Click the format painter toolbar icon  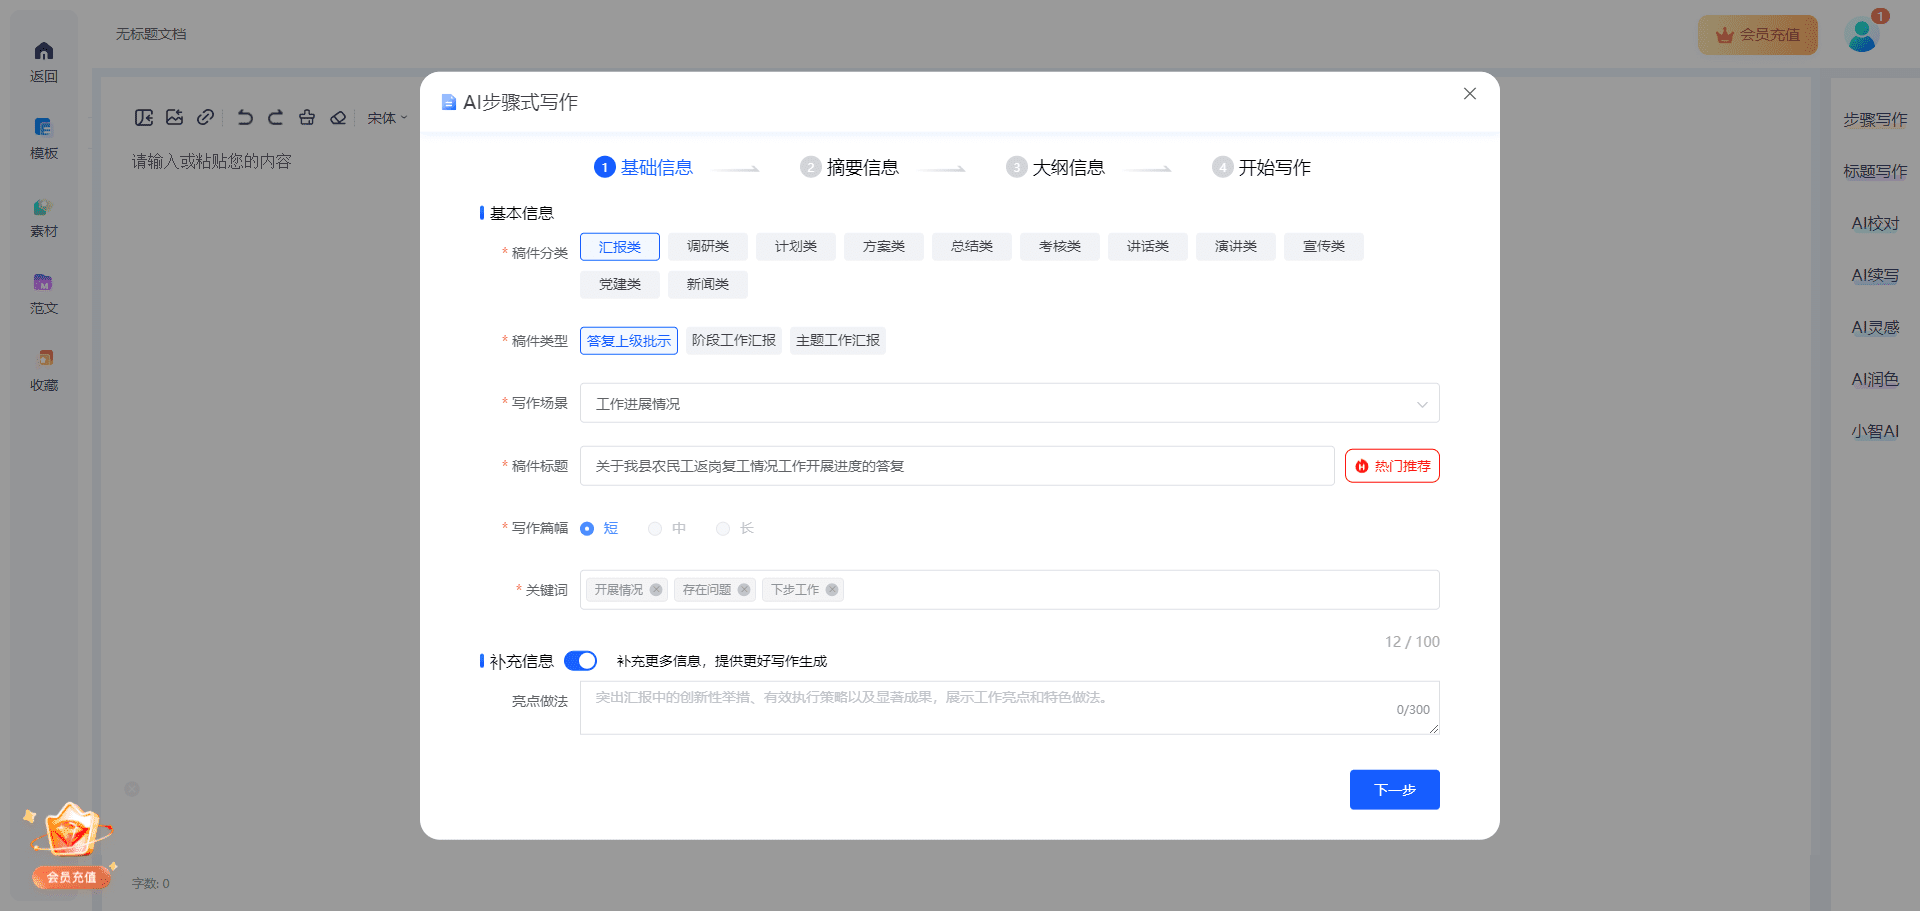(307, 117)
